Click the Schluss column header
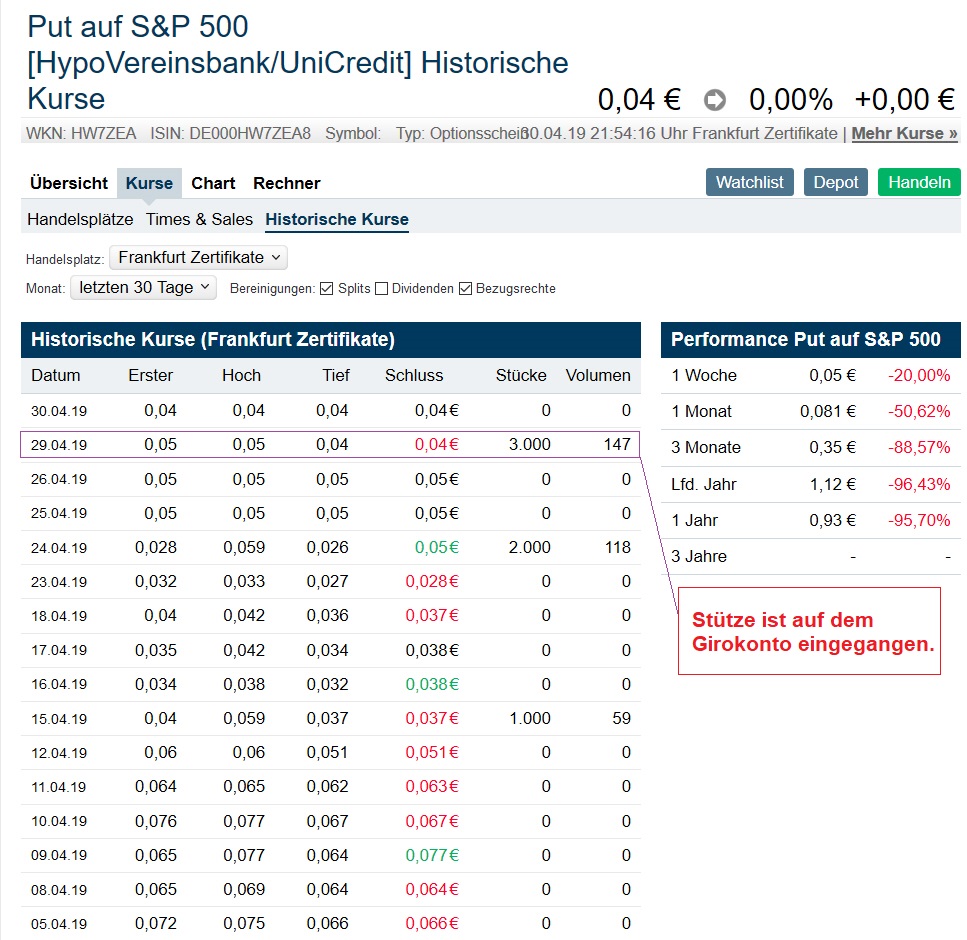The width and height of the screenshot is (967, 940). point(414,375)
